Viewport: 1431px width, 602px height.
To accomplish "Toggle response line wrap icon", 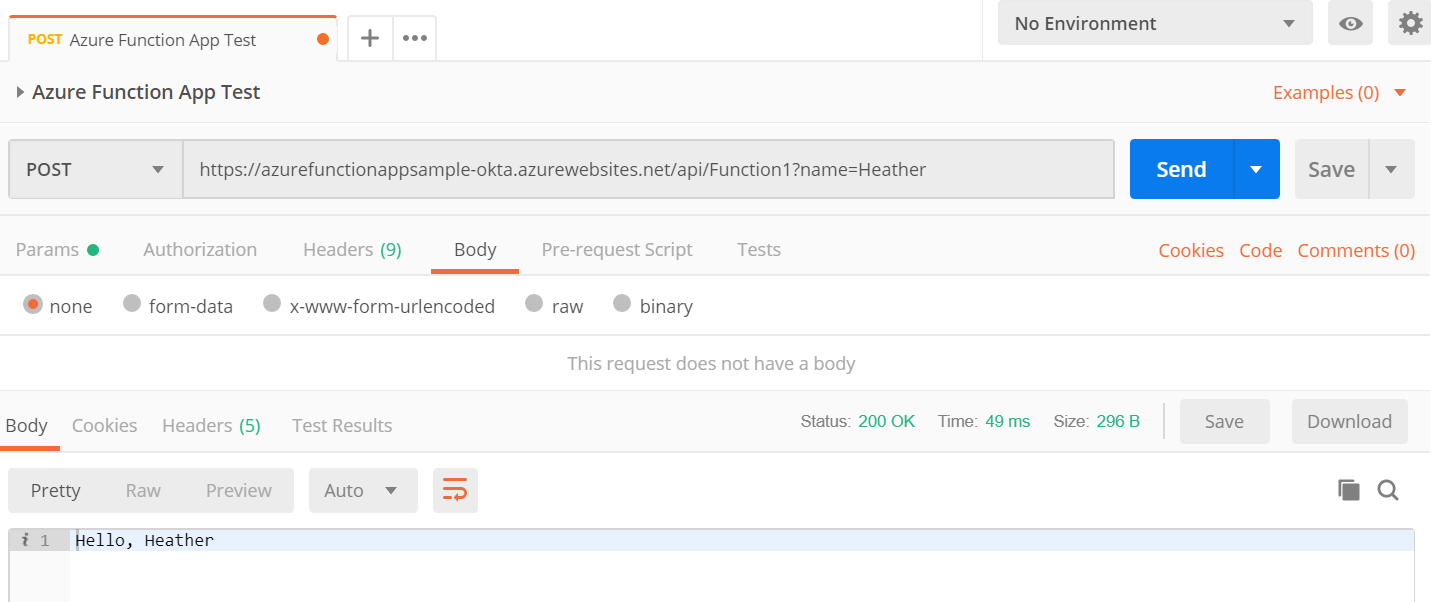I will point(455,490).
